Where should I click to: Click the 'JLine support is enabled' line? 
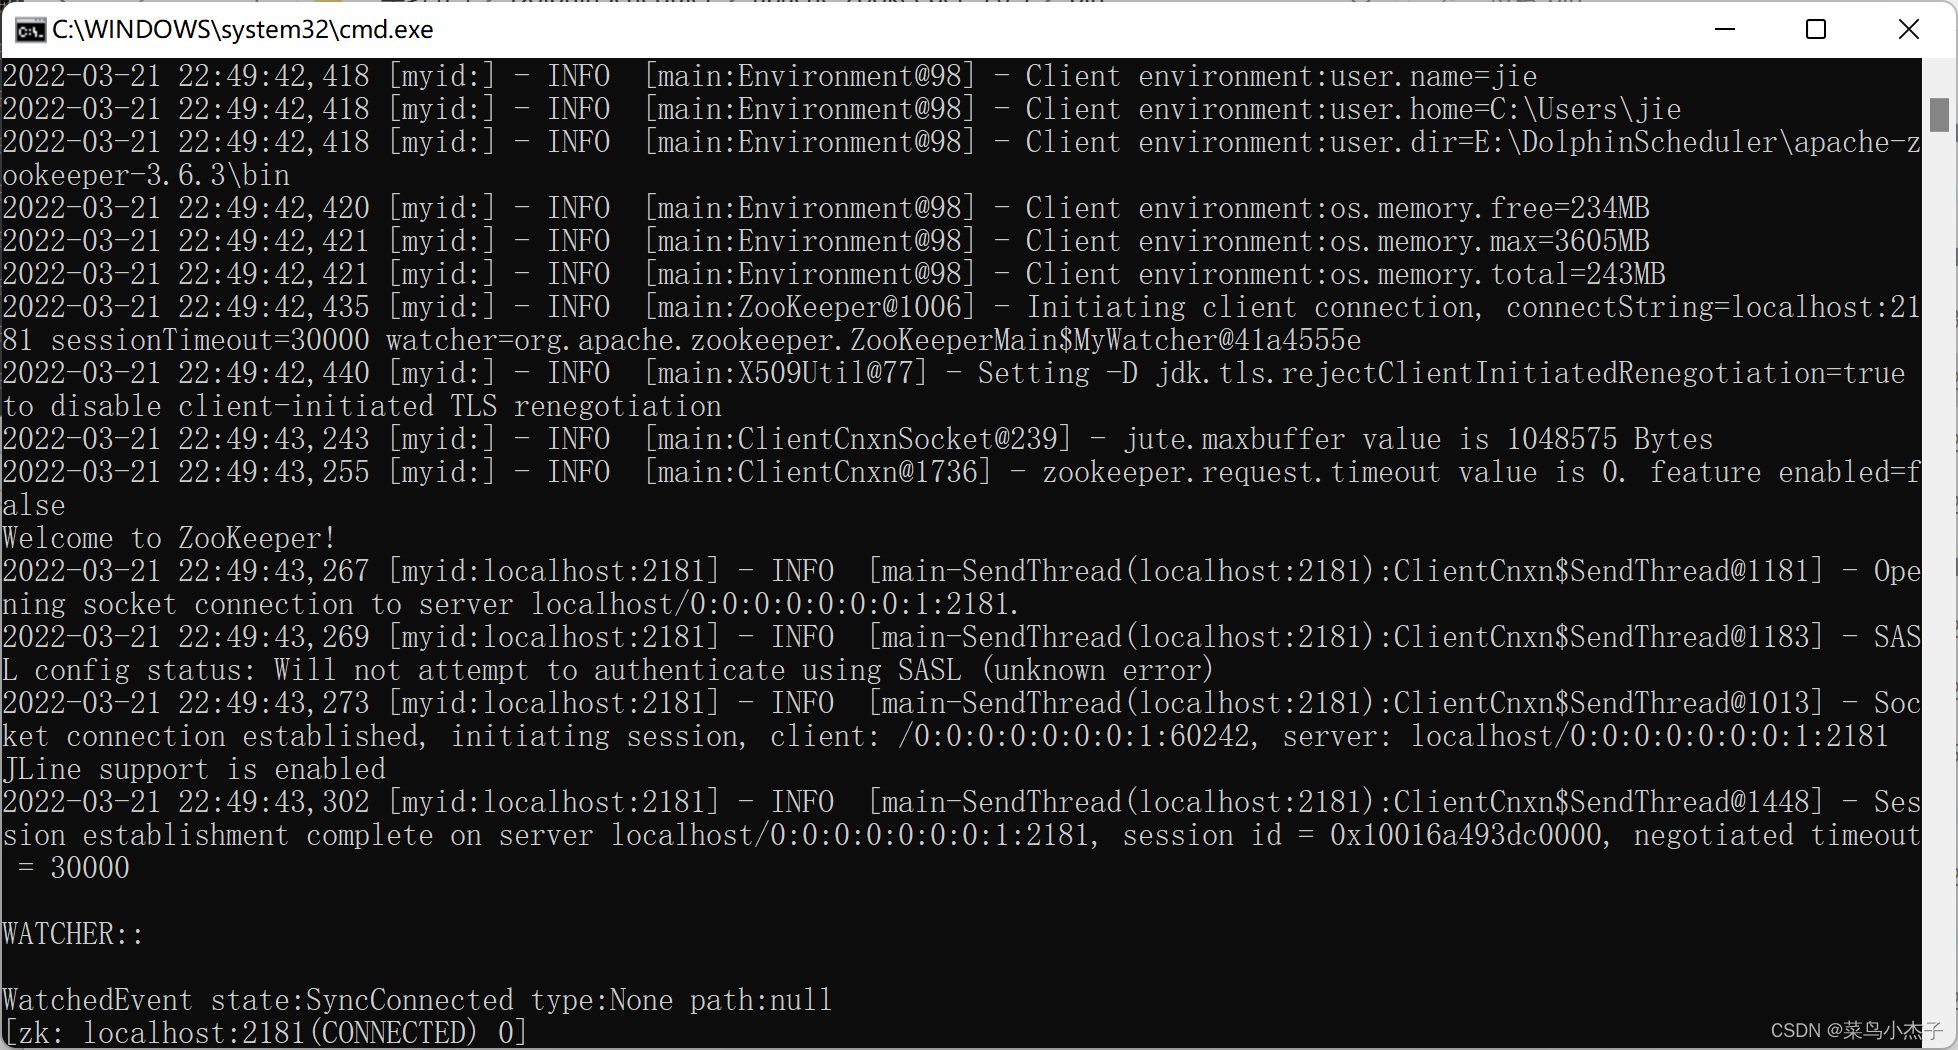(194, 769)
